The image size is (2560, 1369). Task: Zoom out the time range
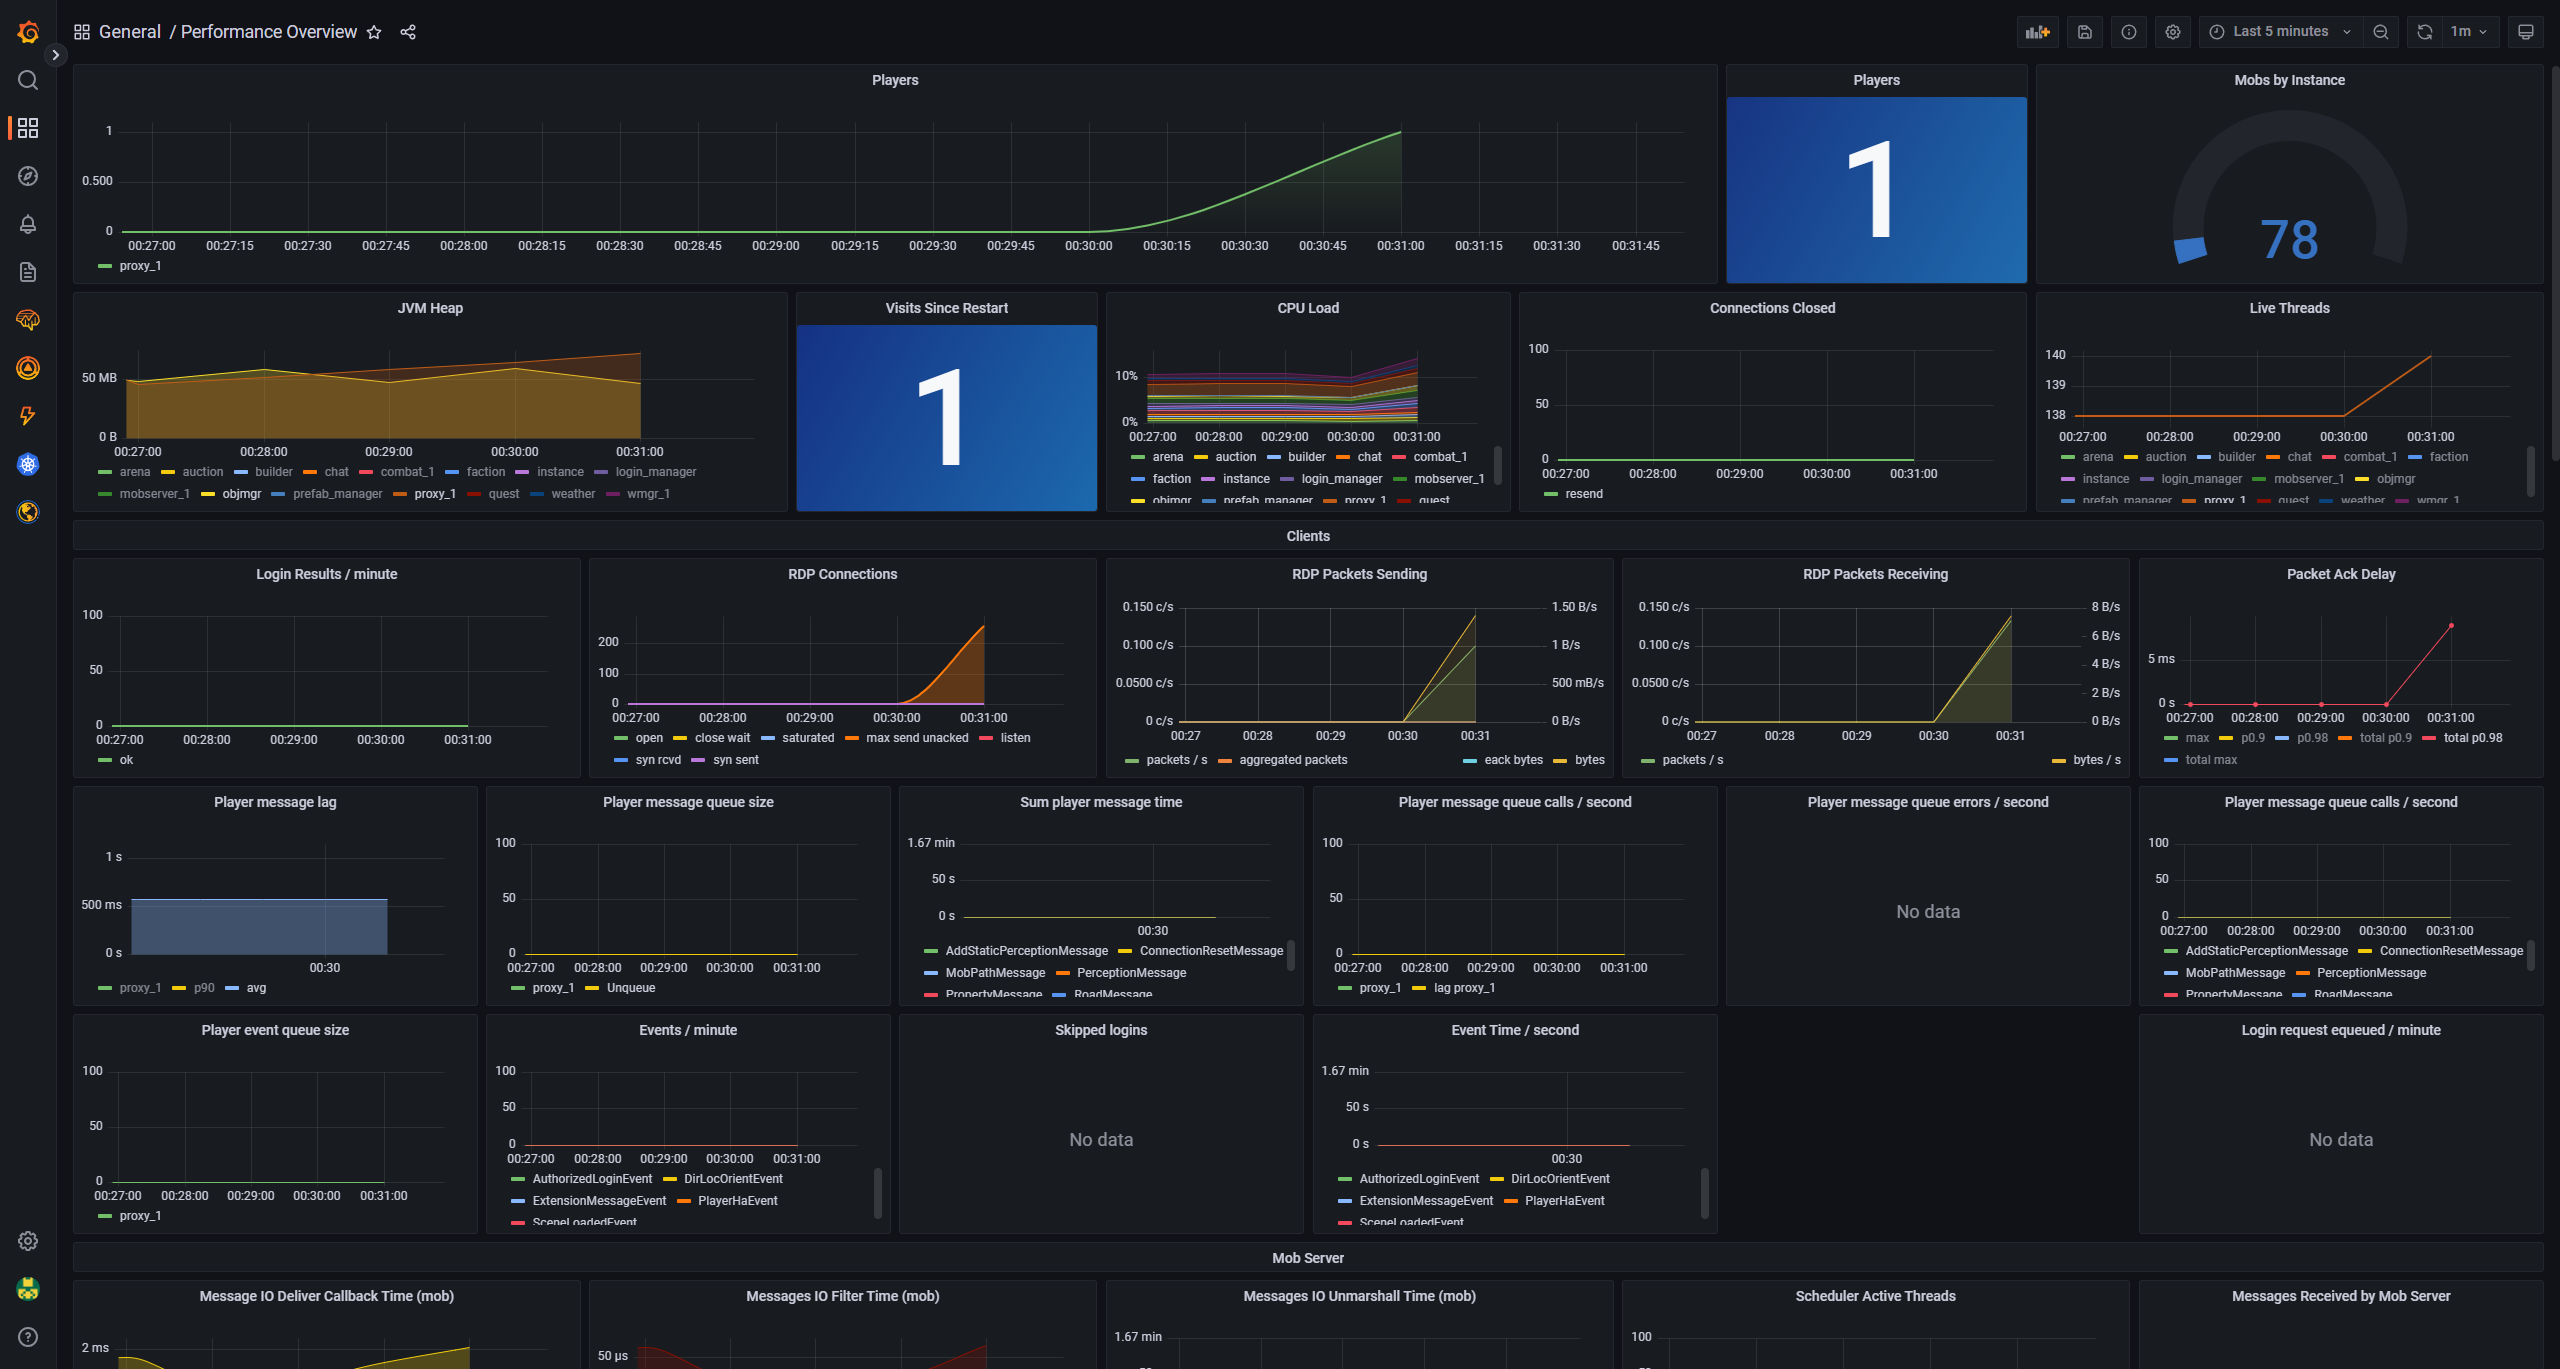point(2381,32)
